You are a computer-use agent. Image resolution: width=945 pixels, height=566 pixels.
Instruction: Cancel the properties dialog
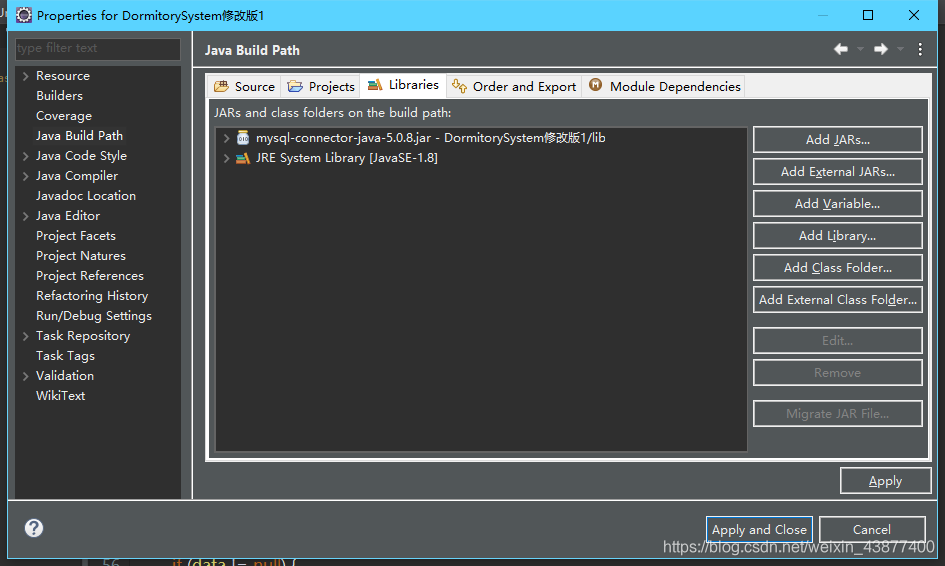pyautogui.click(x=871, y=530)
